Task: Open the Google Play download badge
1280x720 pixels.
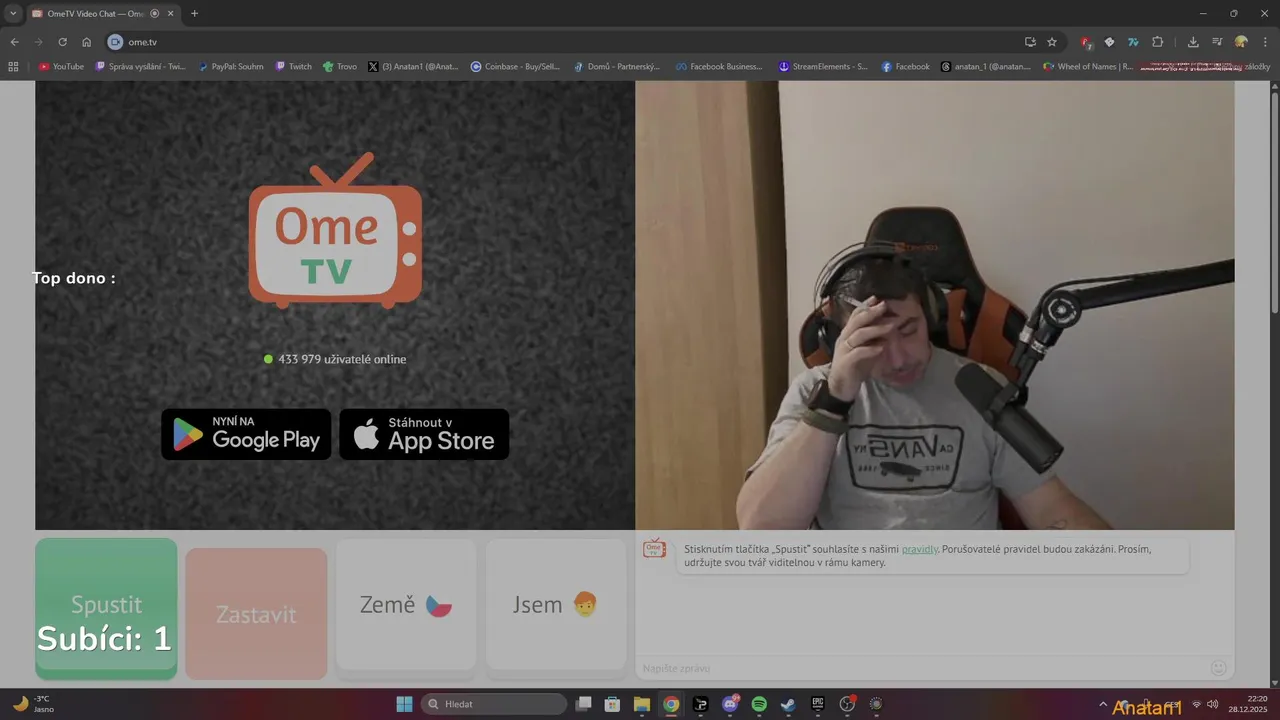Action: coord(246,434)
